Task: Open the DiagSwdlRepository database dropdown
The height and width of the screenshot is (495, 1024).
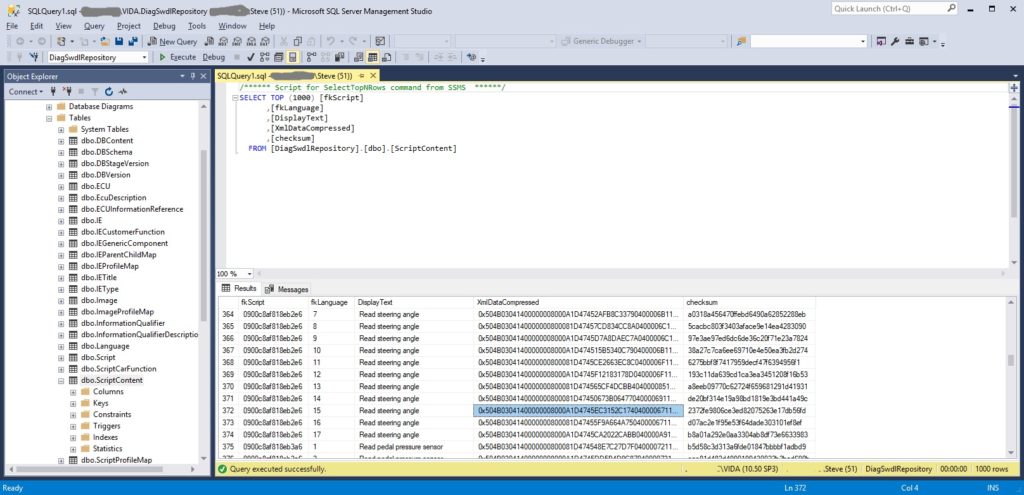Action: [144, 57]
